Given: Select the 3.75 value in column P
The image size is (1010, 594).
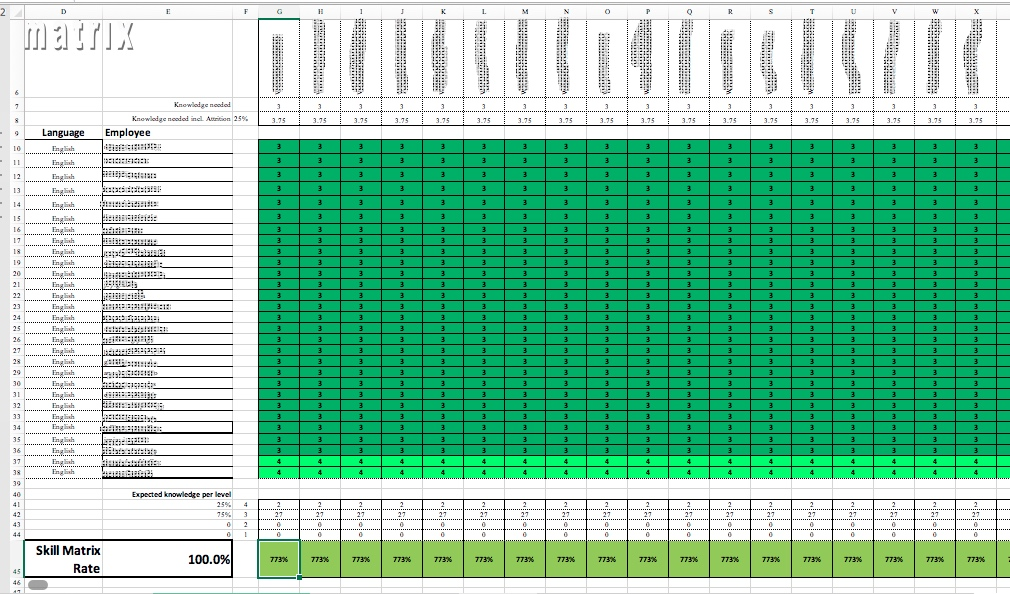Looking at the screenshot, I should [x=647, y=120].
